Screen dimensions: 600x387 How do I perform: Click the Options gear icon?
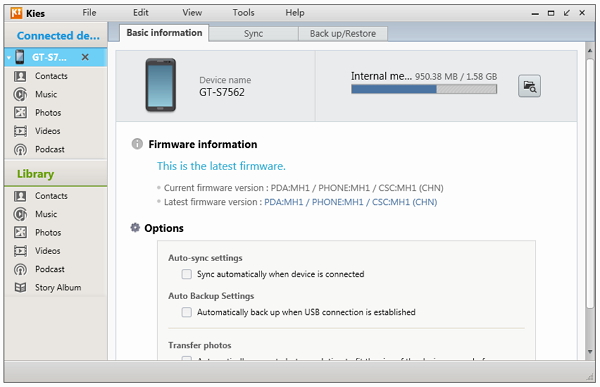tap(135, 228)
